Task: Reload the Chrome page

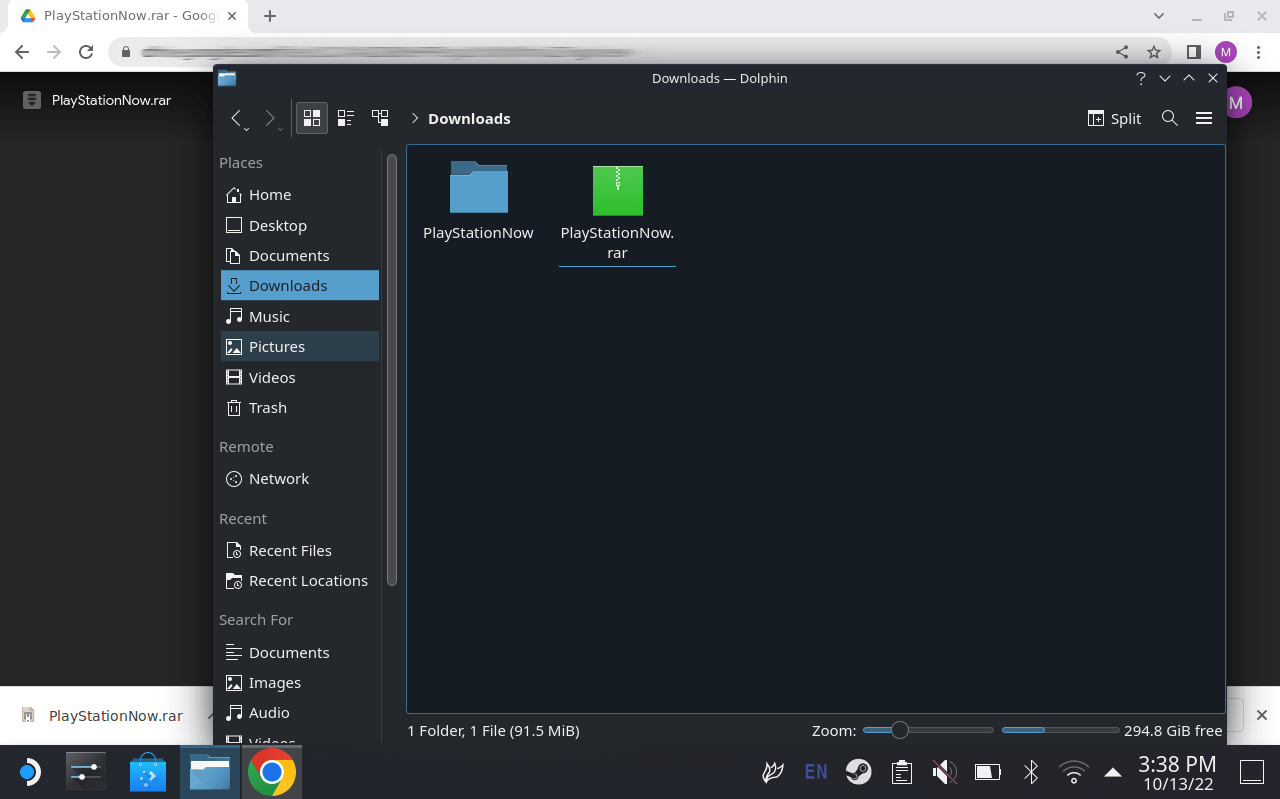Action: click(x=86, y=52)
